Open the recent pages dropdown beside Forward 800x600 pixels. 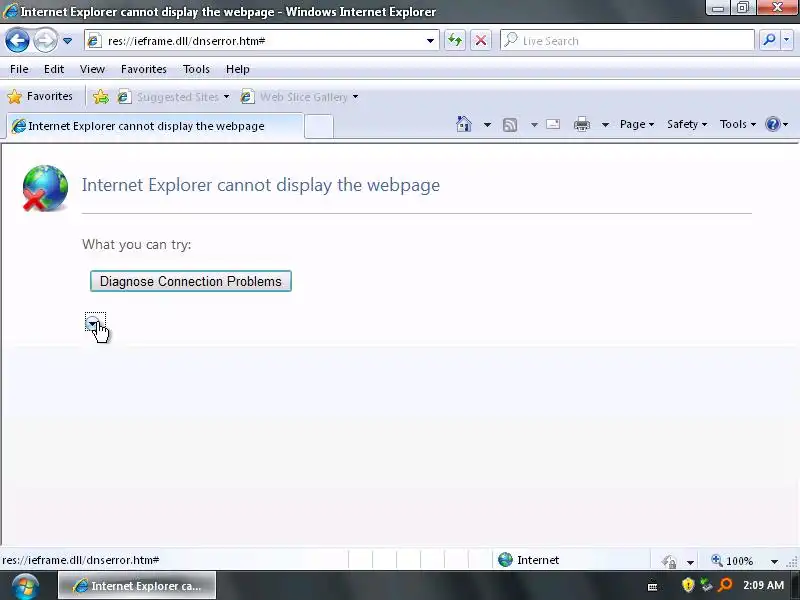point(67,41)
